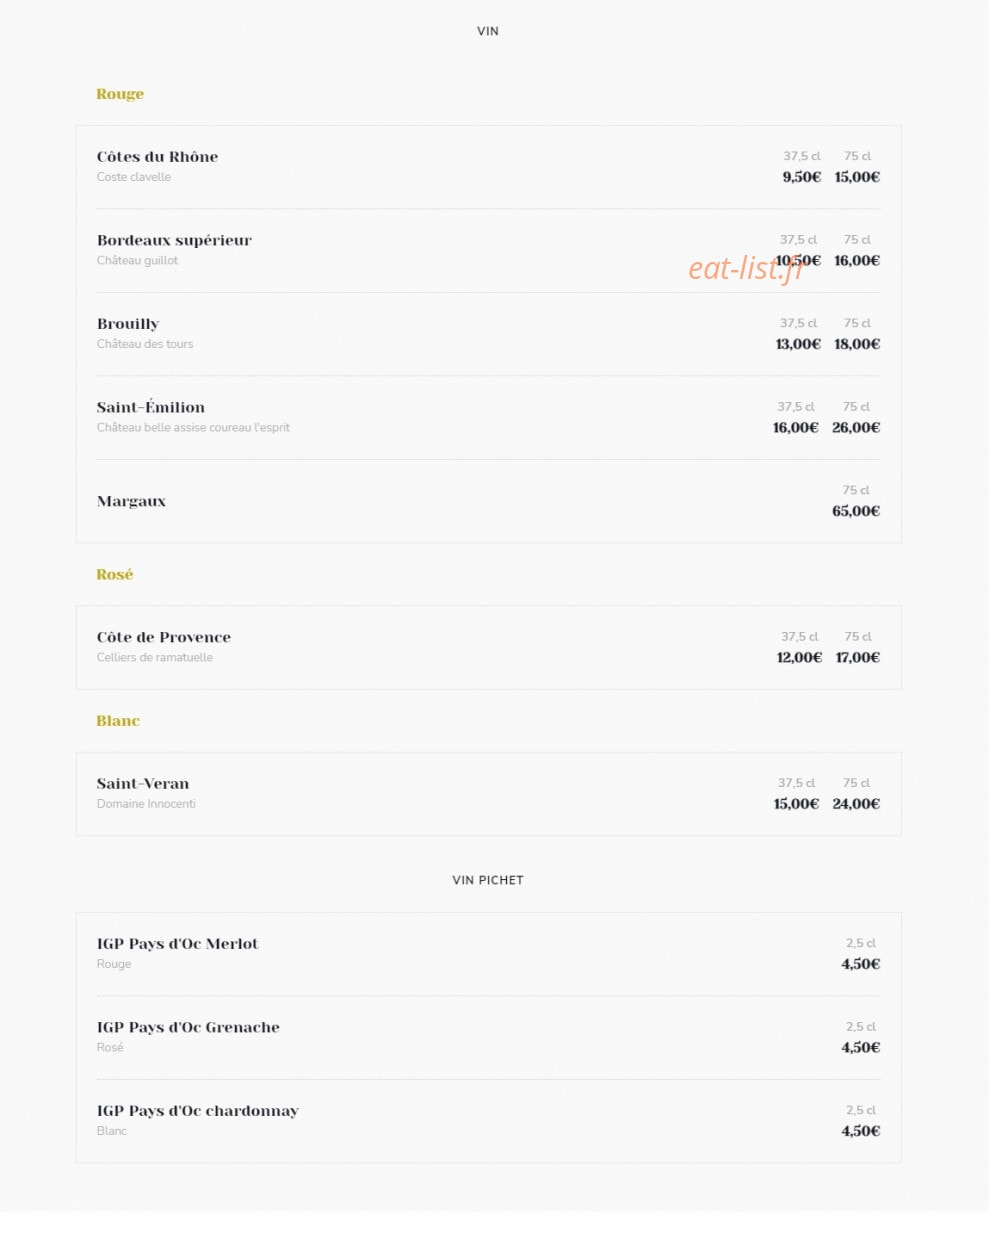Select the Saint-Émilion wine title
The width and height of the screenshot is (989, 1252).
(151, 407)
